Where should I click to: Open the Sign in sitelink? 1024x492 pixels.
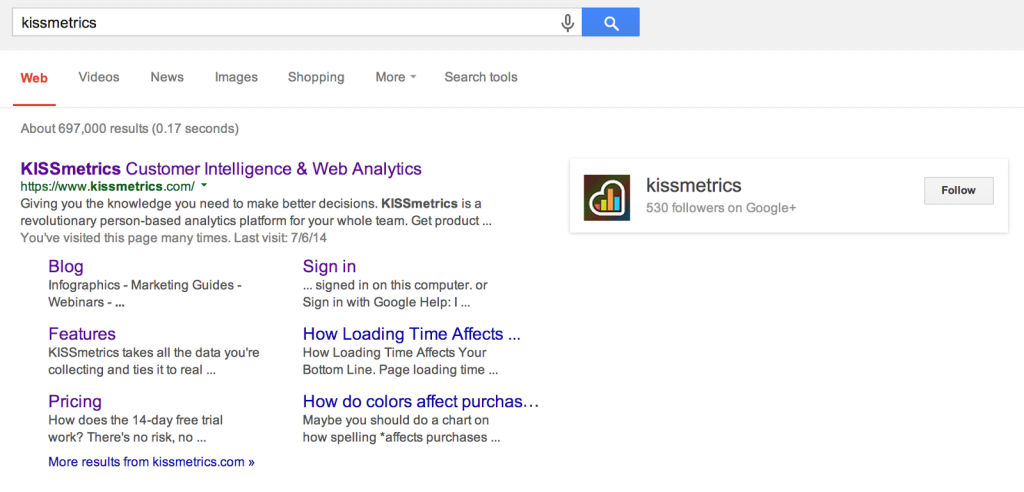(329, 267)
